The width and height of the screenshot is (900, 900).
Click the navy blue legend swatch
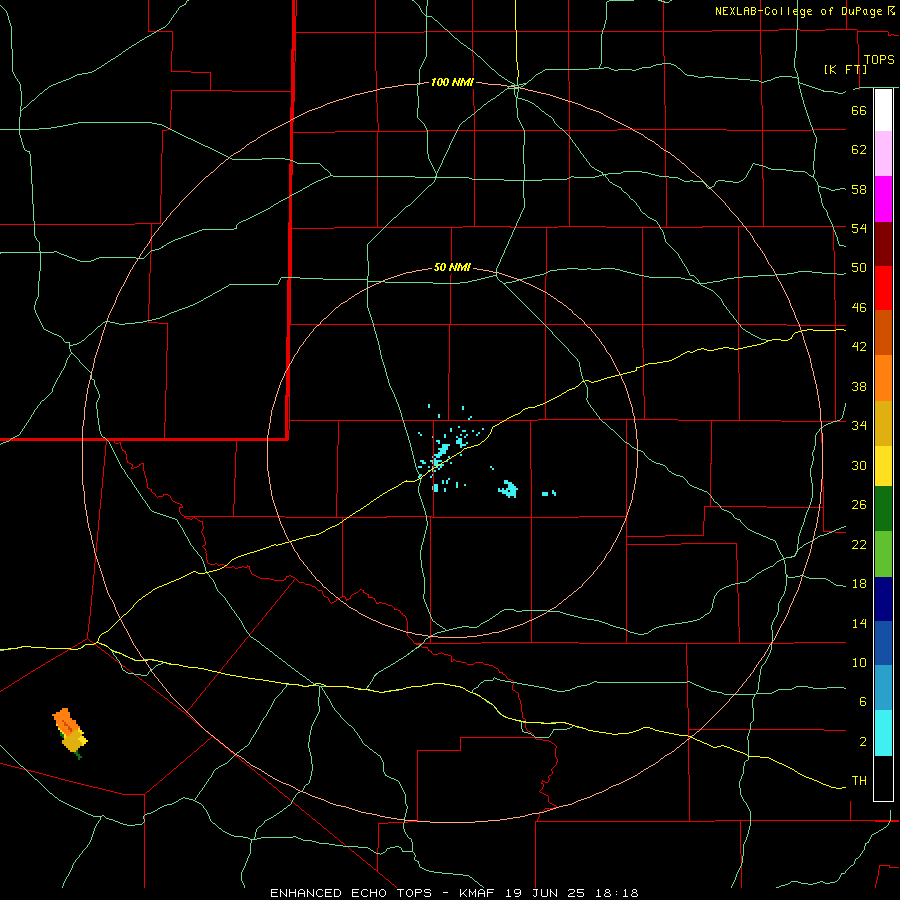[883, 599]
